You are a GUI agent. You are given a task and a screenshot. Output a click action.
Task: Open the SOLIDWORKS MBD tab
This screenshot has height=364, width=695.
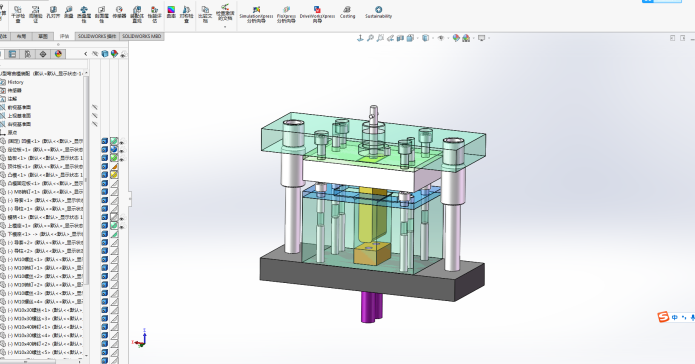click(x=141, y=36)
